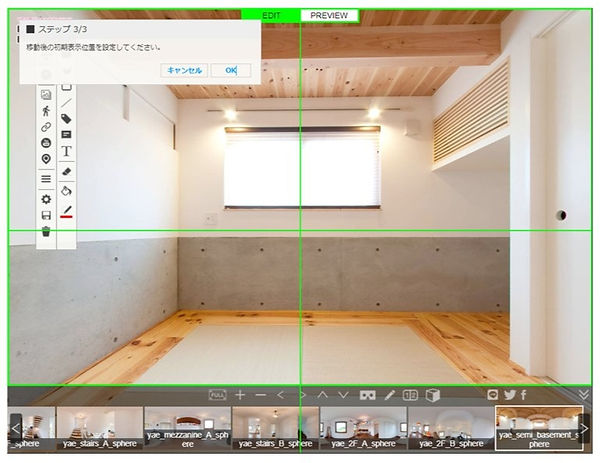Collapse the thumbnail strip with double chevron
The height and width of the screenshot is (463, 600).
coord(584,395)
